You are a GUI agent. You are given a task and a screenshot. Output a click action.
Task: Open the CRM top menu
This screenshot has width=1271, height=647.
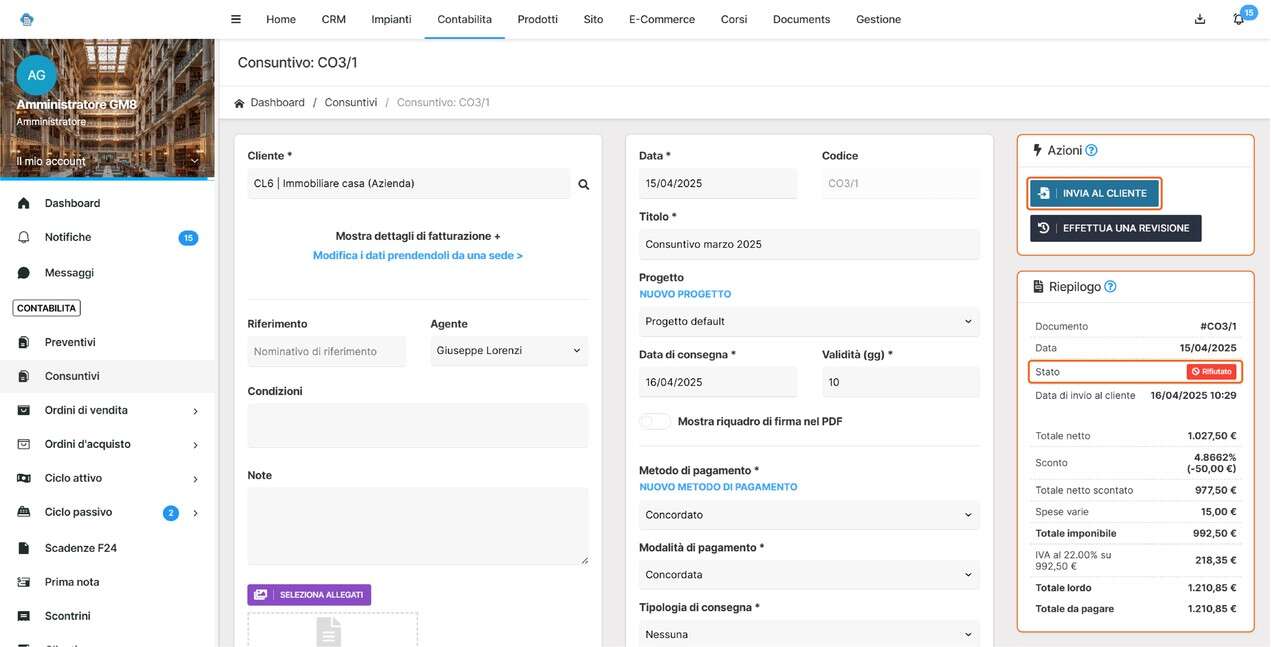coord(333,19)
